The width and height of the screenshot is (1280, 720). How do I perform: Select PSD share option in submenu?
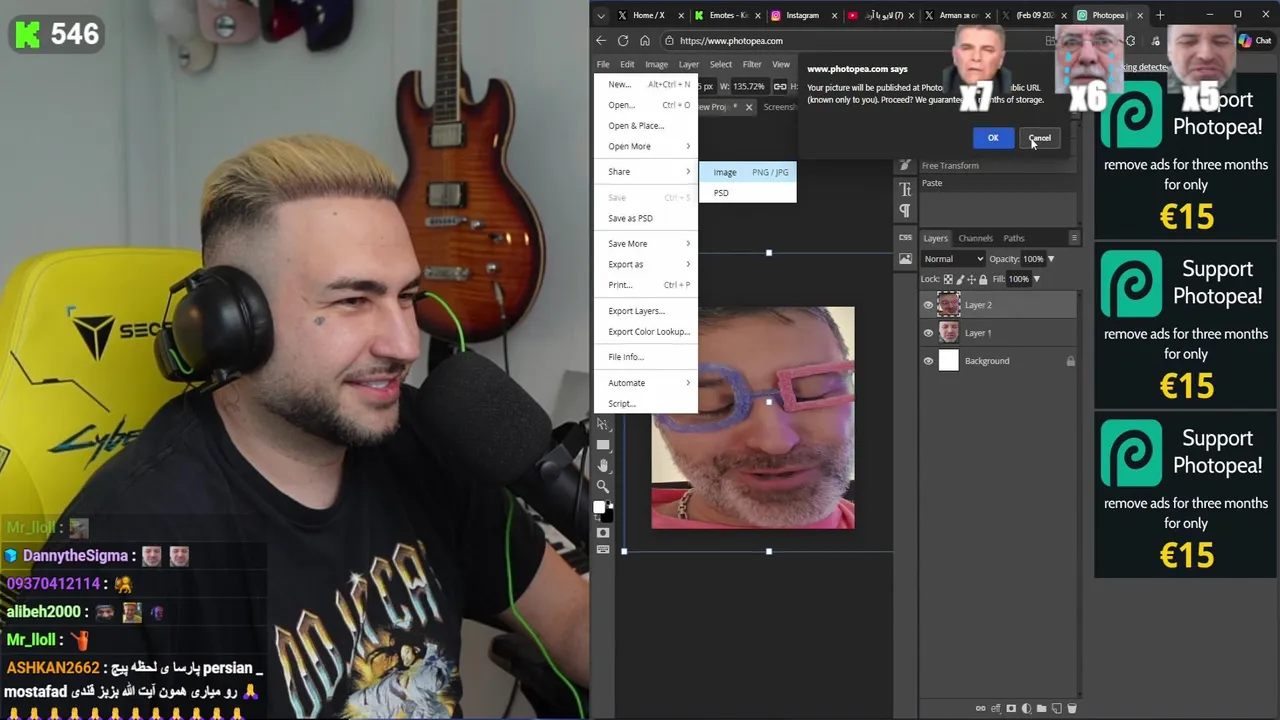(x=748, y=193)
